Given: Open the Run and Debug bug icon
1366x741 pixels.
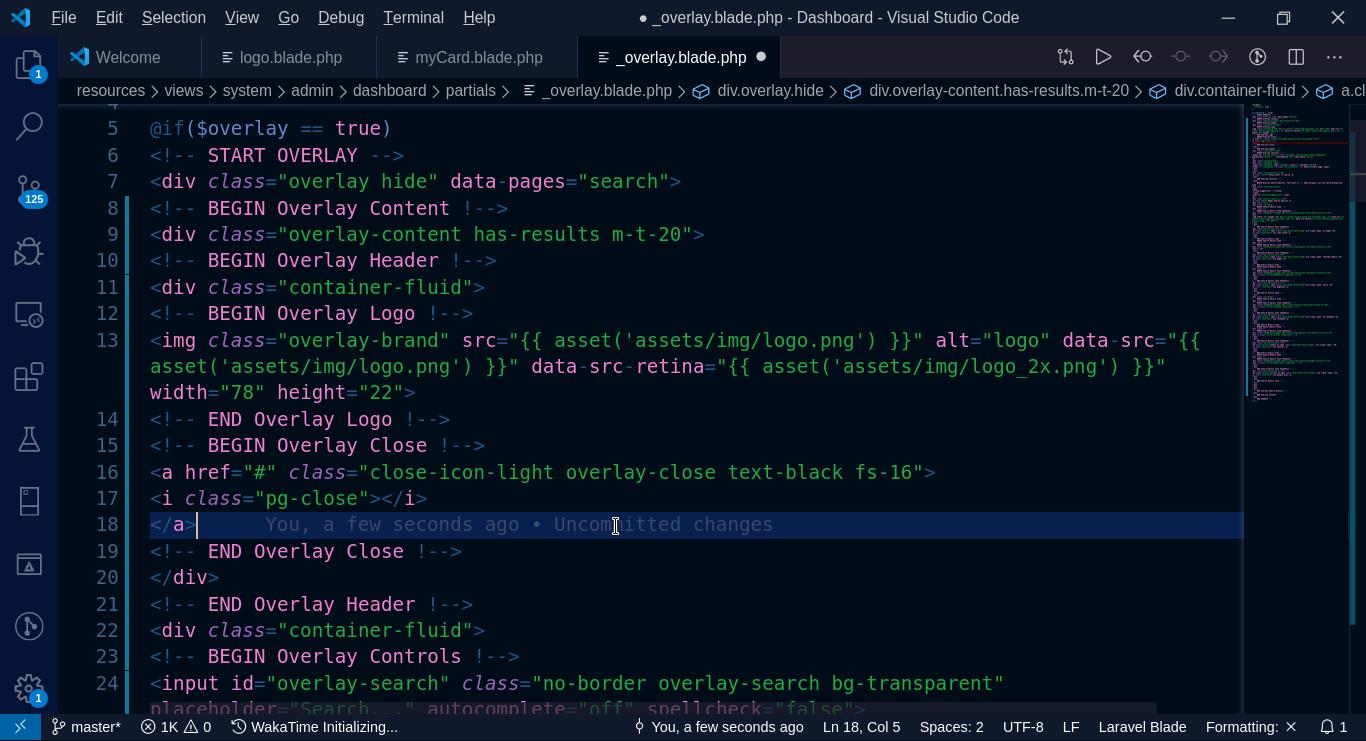Looking at the screenshot, I should (29, 251).
